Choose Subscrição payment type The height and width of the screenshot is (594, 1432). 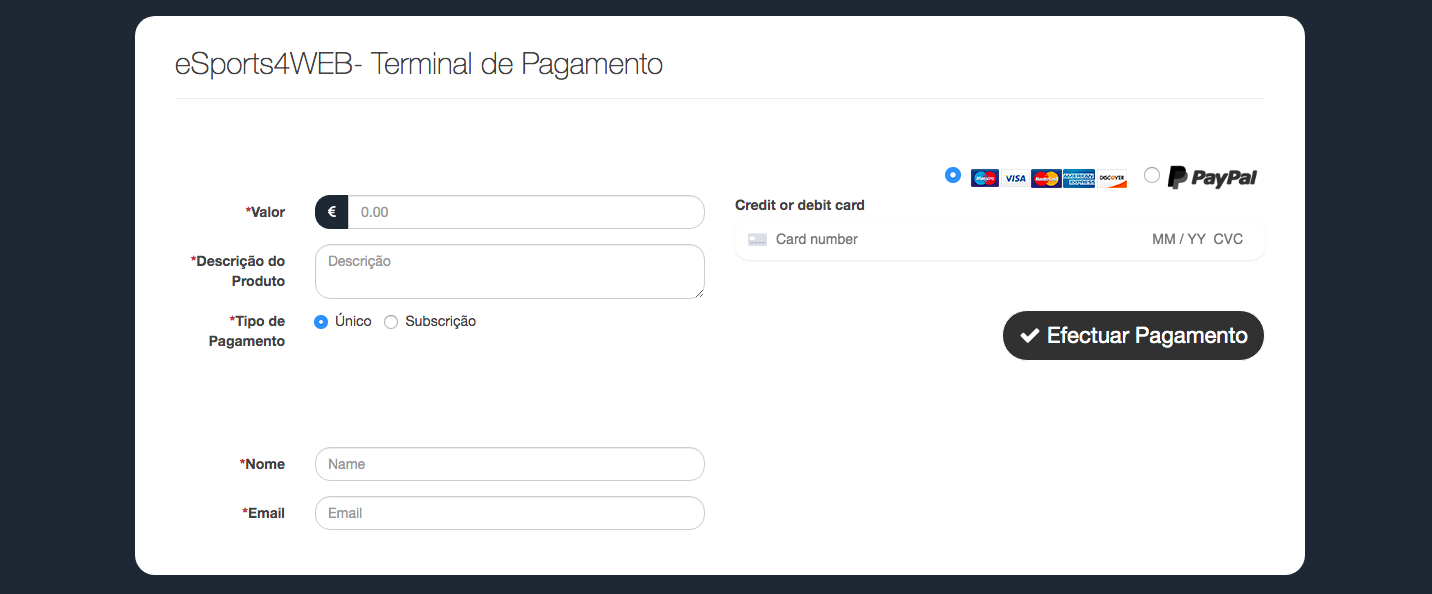click(391, 322)
